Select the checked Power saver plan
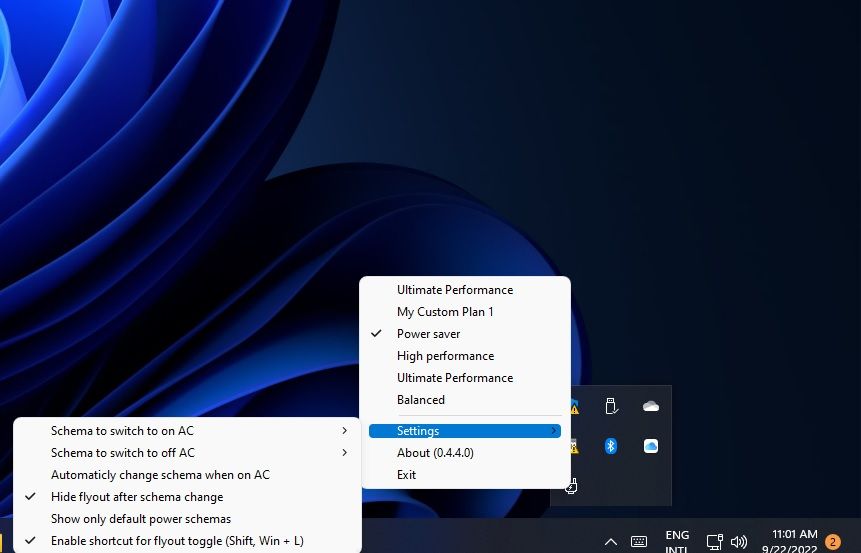The height and width of the screenshot is (553, 861). click(465, 333)
